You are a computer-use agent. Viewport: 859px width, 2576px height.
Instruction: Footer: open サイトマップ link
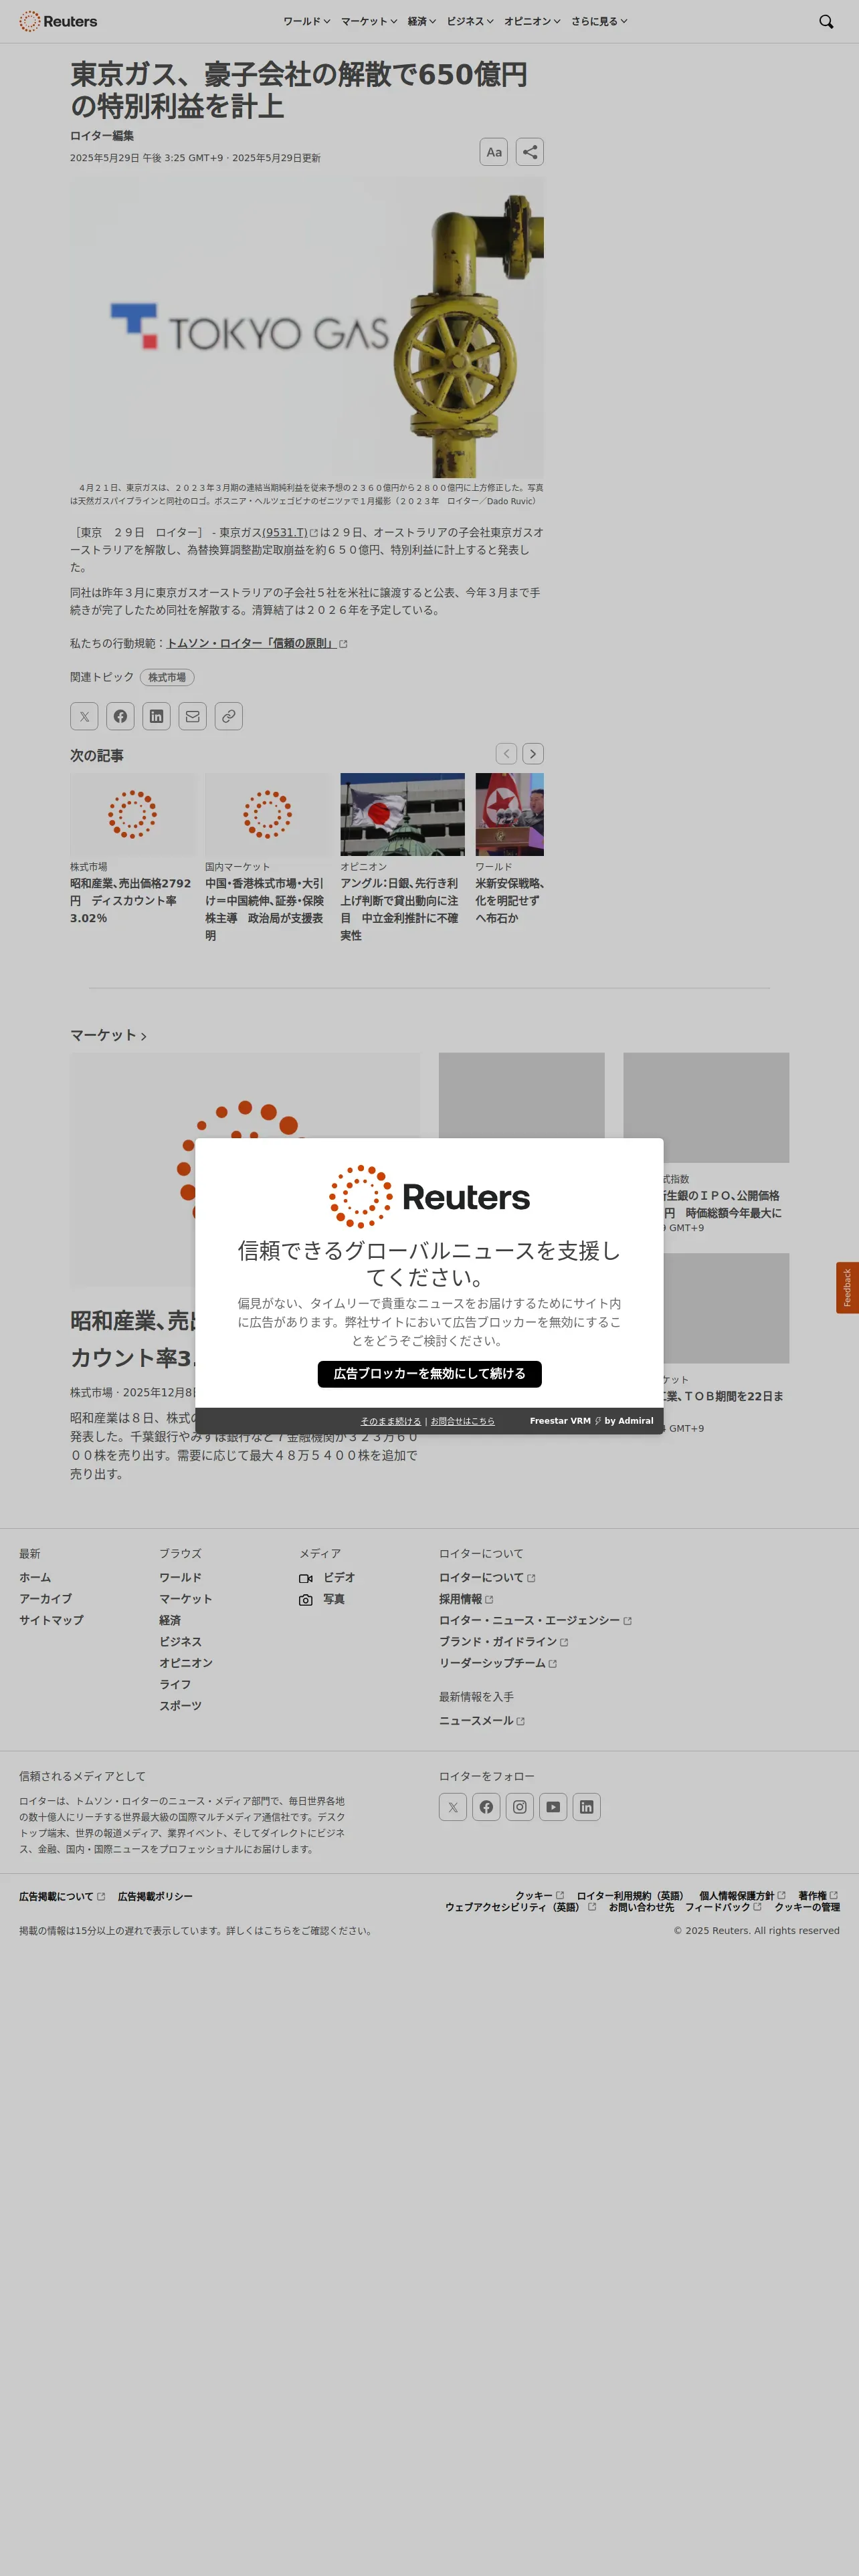[x=51, y=1621]
